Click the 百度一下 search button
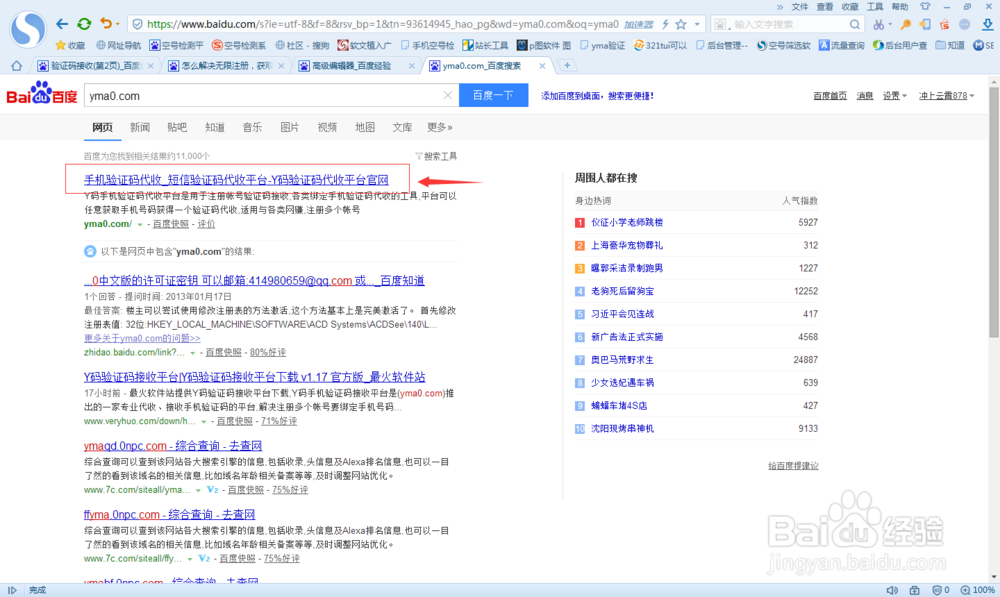This screenshot has width=1000, height=597. point(493,95)
